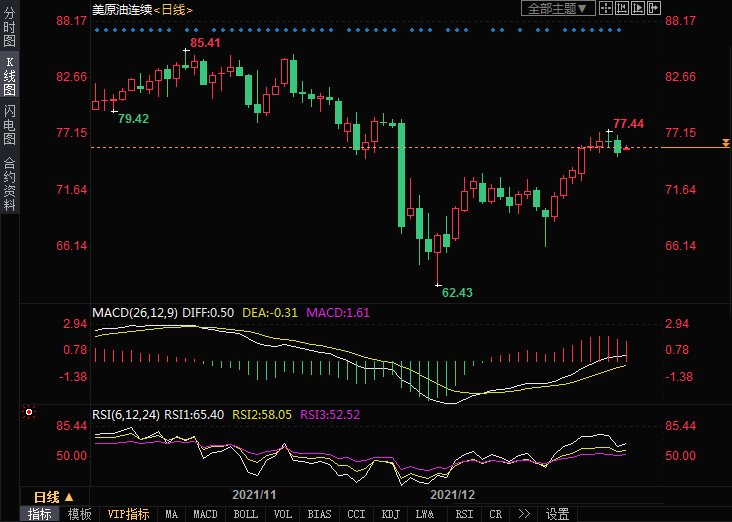Click the crosshair cursor icon in top toolbar
Image resolution: width=732 pixels, height=522 pixels.
click(606, 8)
